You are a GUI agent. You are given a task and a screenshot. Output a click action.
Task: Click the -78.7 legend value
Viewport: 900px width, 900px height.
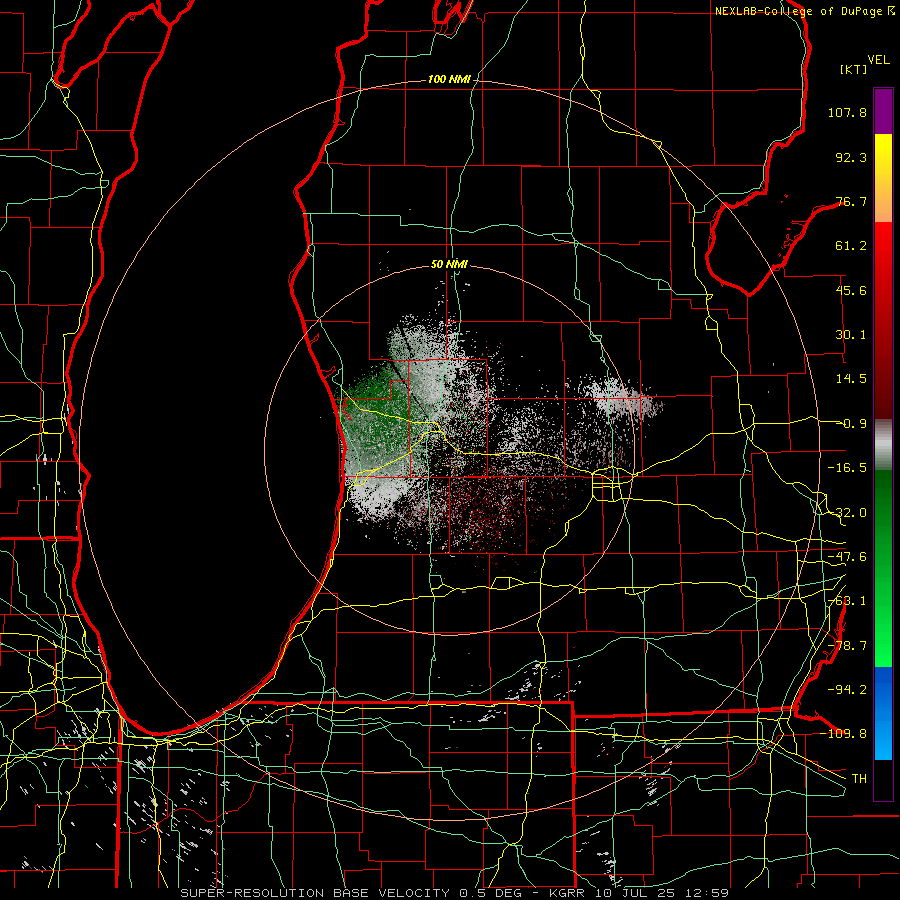point(847,646)
